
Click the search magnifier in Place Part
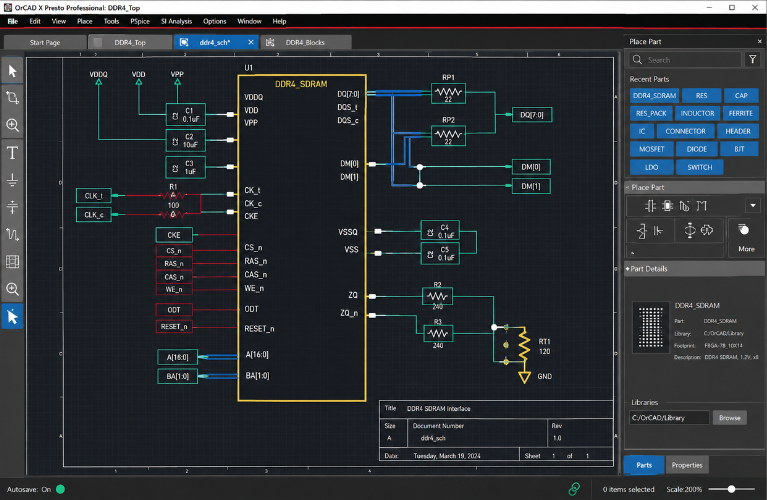tap(637, 60)
